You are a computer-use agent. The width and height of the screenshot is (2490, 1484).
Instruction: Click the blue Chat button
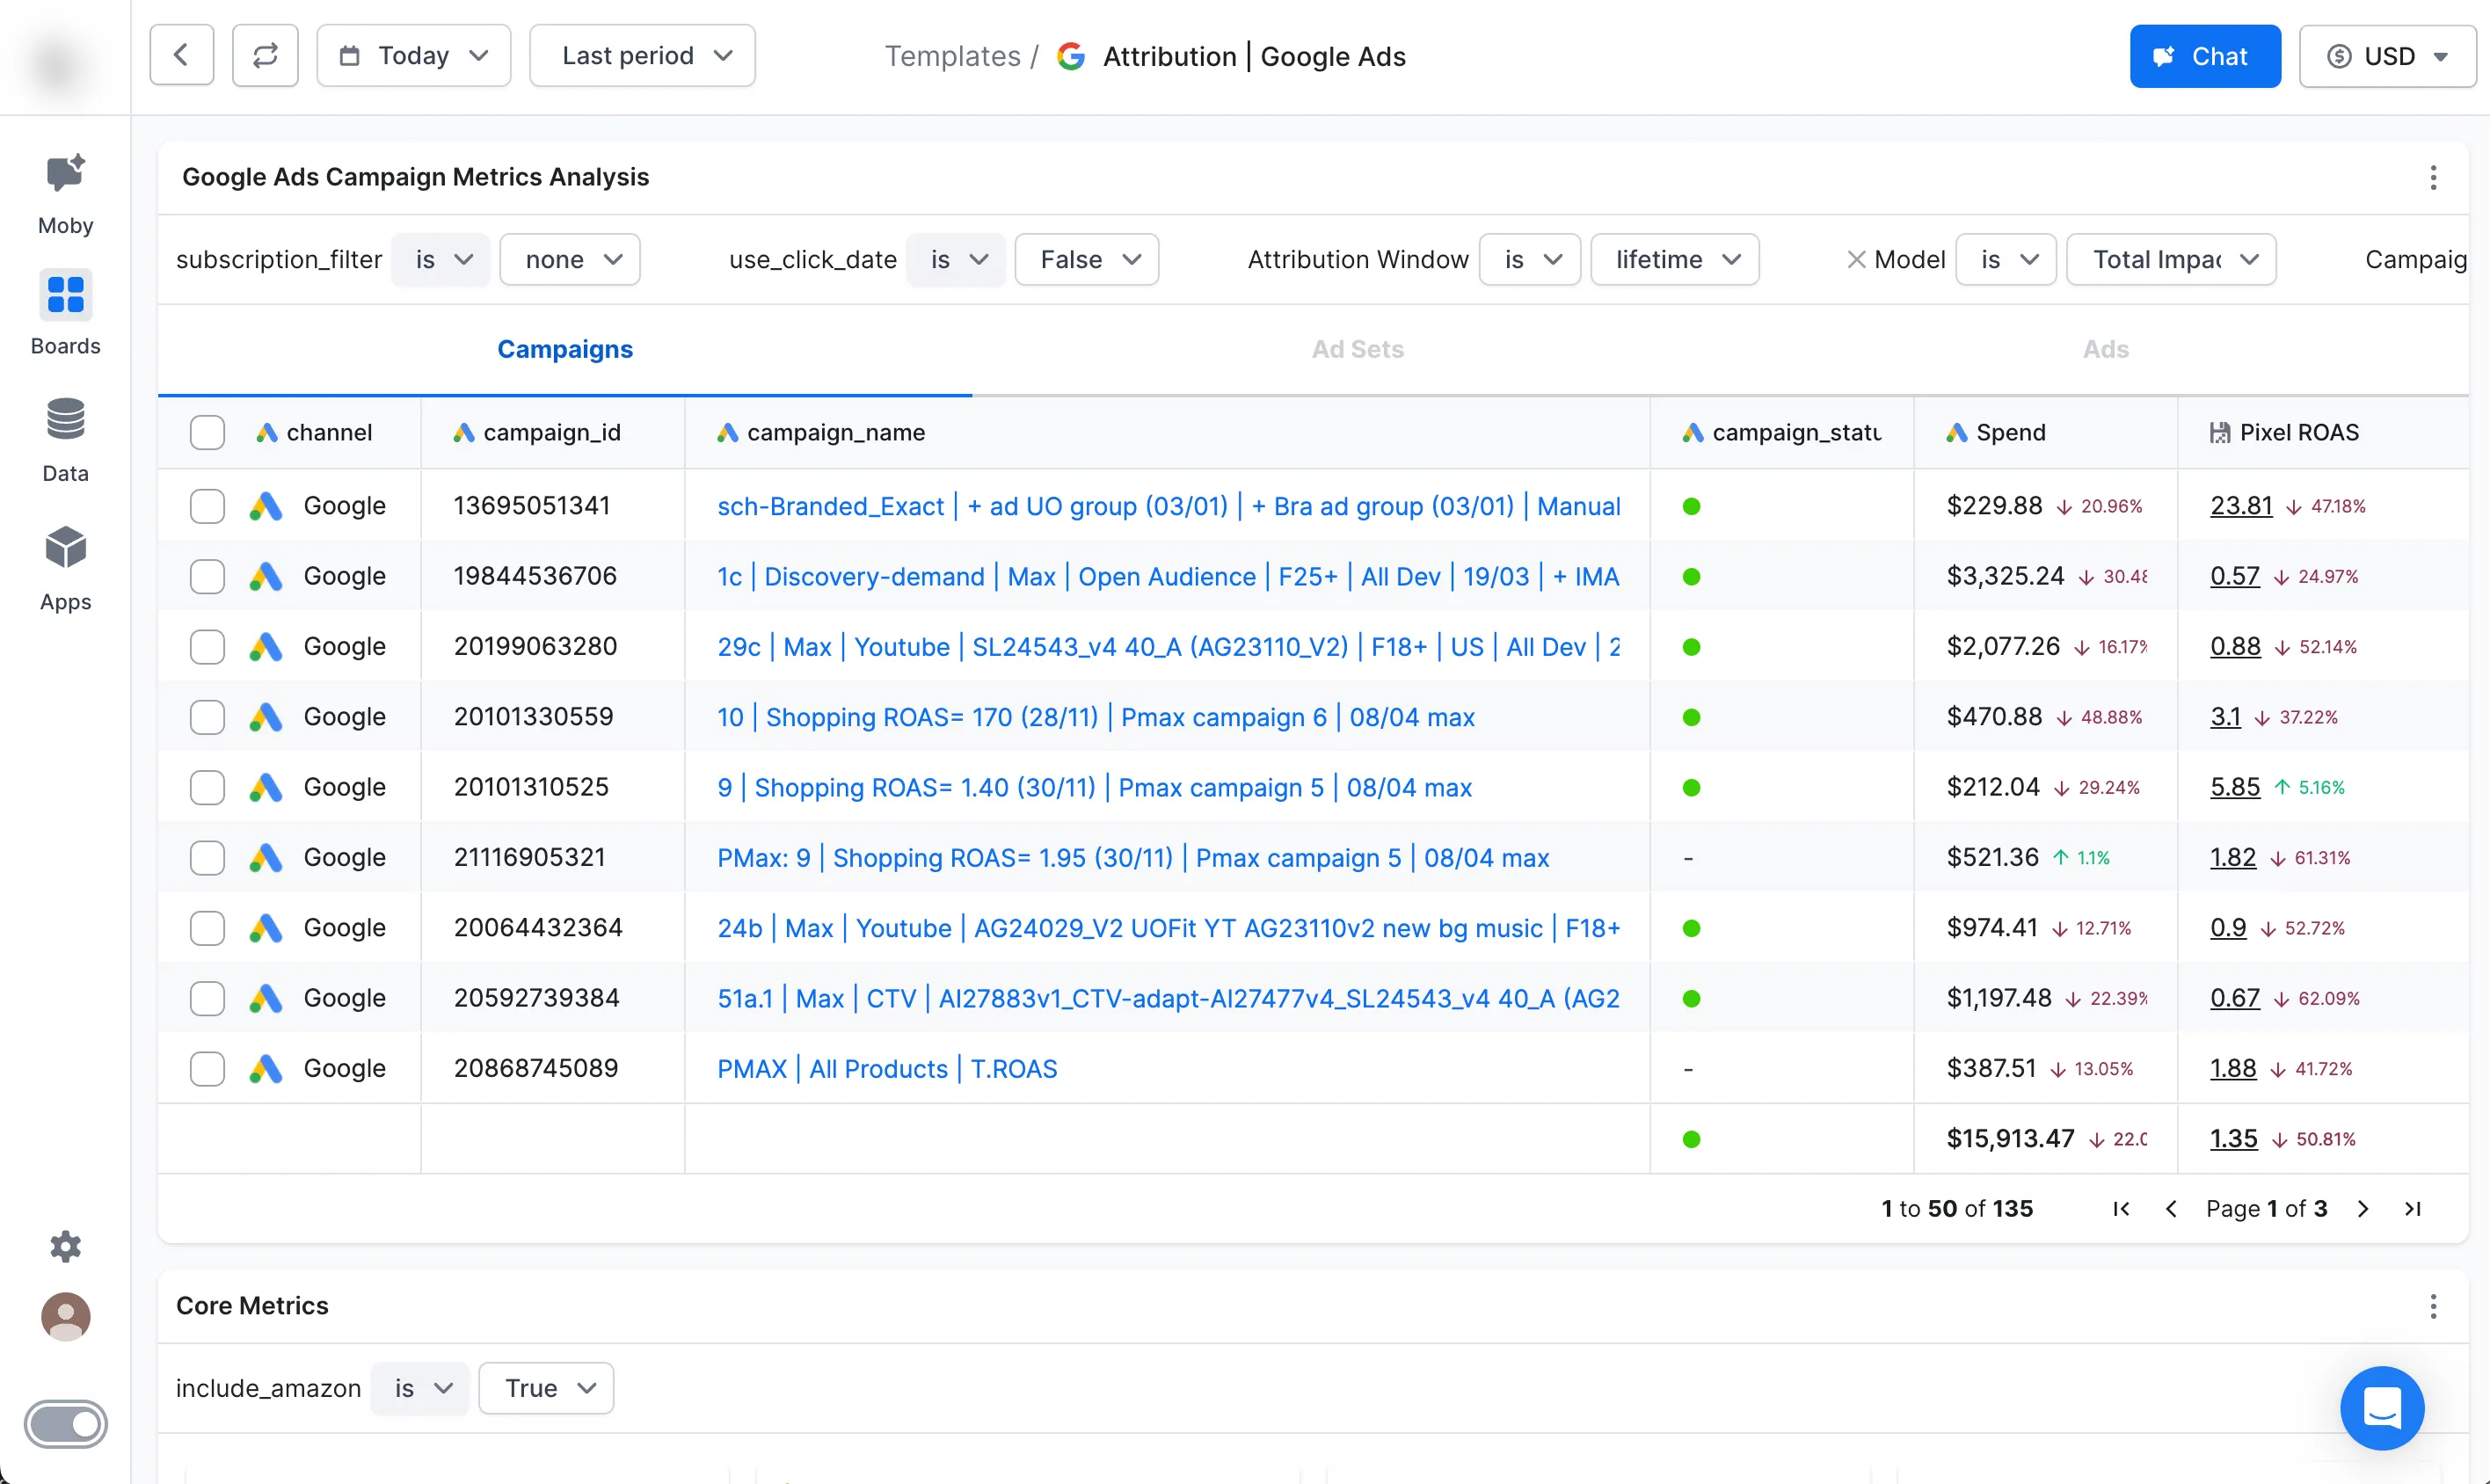[x=2204, y=56]
